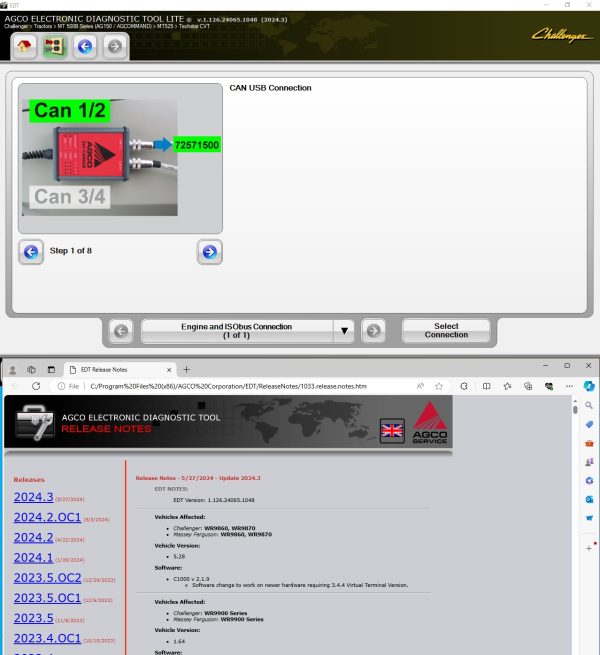Click the Challenger logo in EDT header
This screenshot has height=655, width=600.
[561, 35]
